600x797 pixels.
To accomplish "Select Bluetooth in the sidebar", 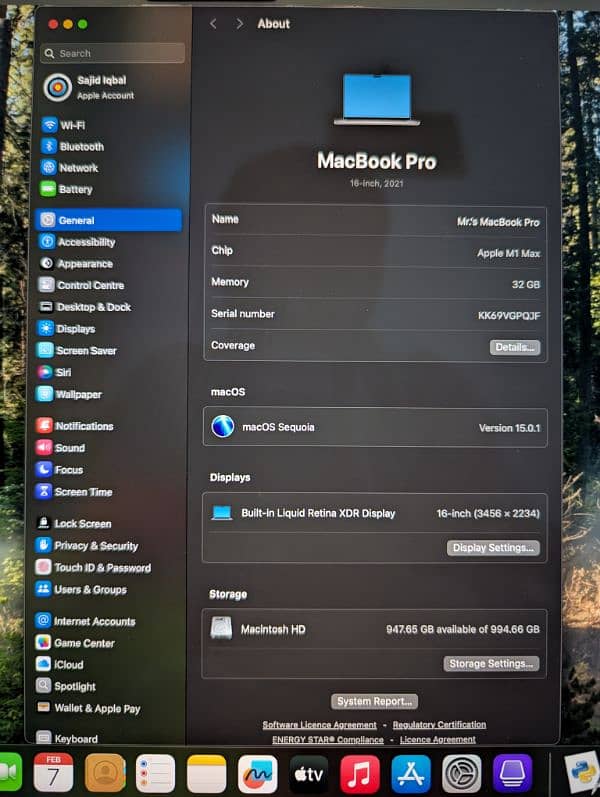I will (x=80, y=147).
